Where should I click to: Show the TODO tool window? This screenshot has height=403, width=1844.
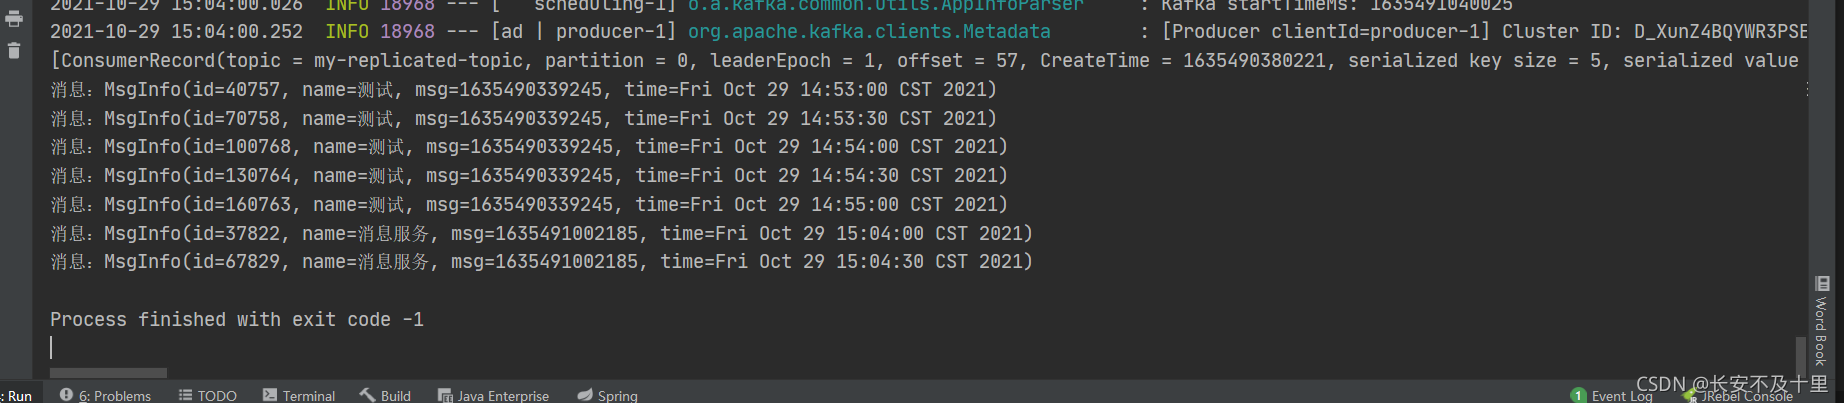click(207, 395)
